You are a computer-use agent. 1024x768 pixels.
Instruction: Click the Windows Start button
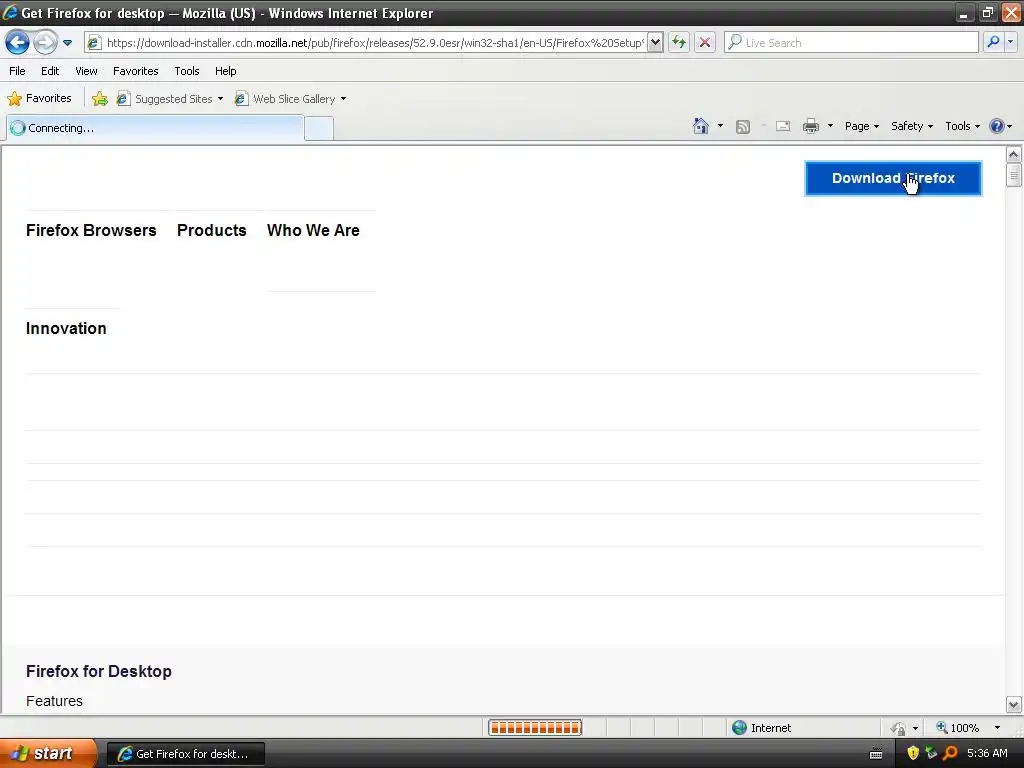(x=47, y=754)
